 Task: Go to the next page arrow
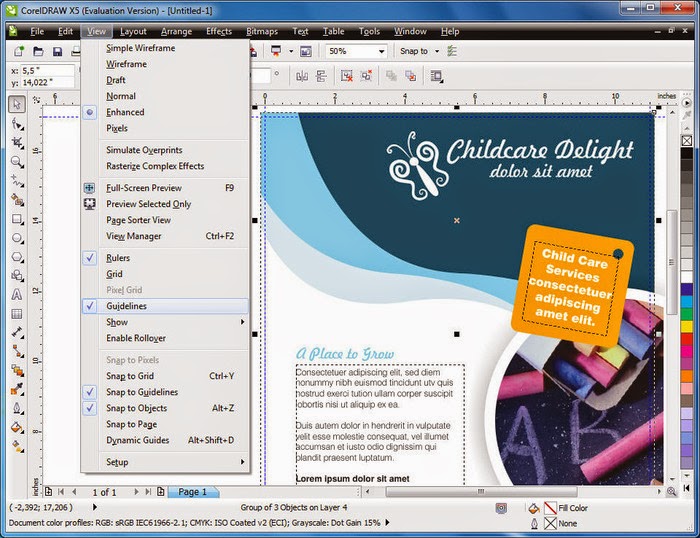(x=136, y=492)
